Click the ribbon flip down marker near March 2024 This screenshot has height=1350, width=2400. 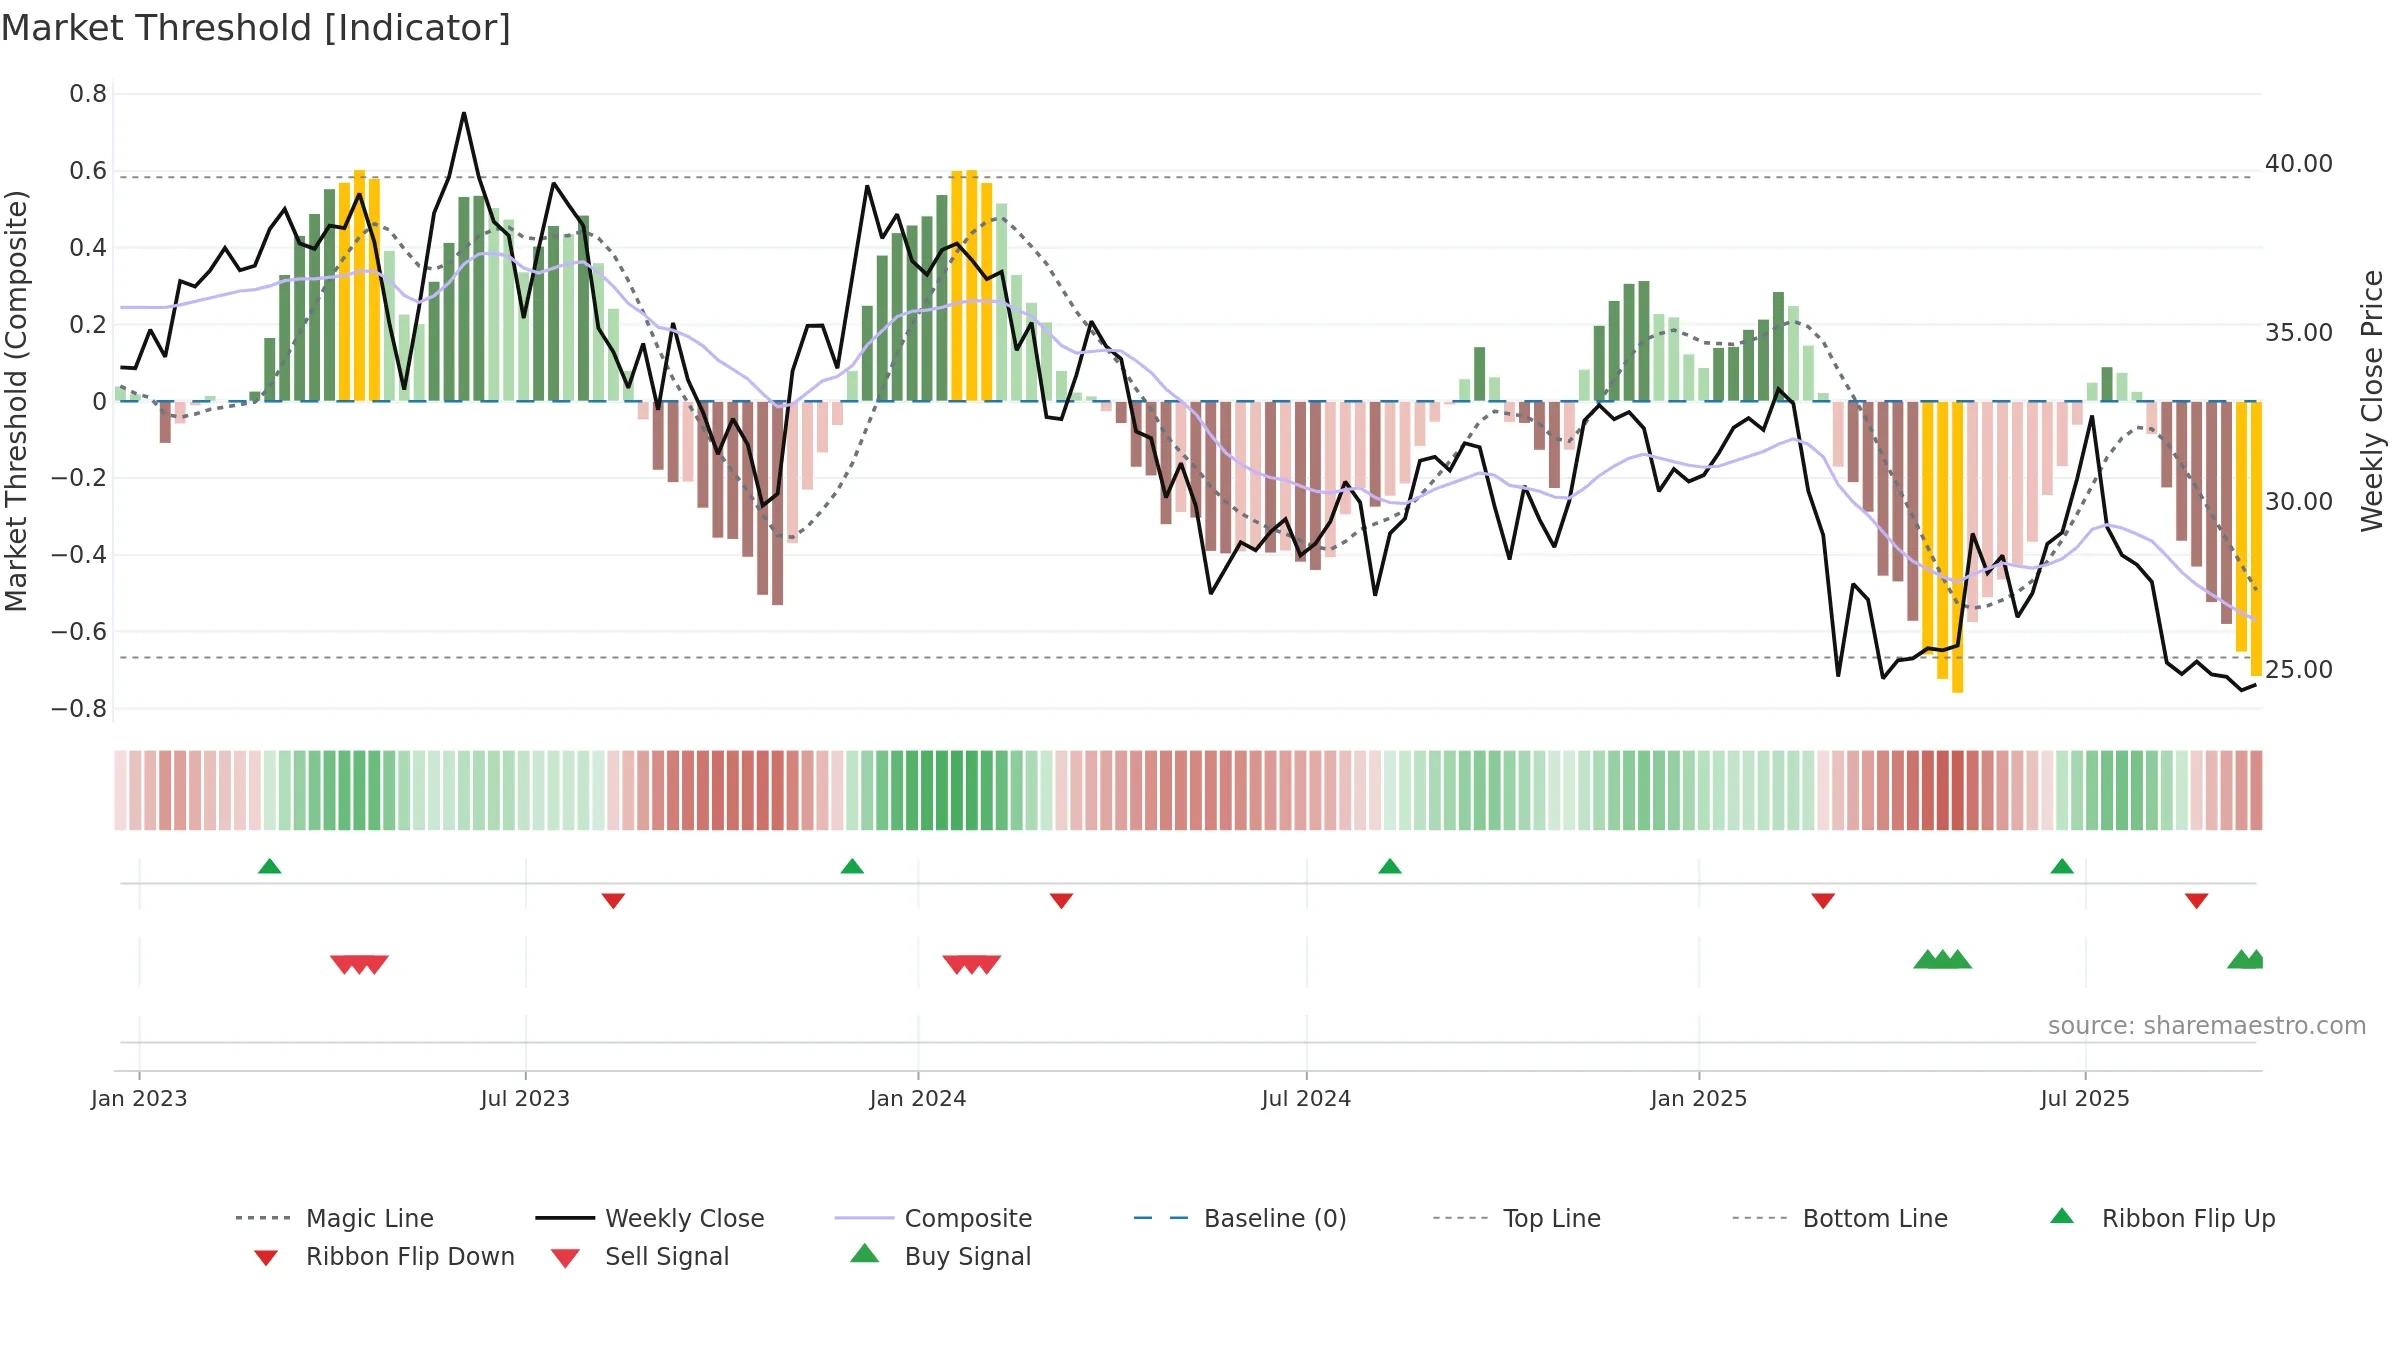1061,901
